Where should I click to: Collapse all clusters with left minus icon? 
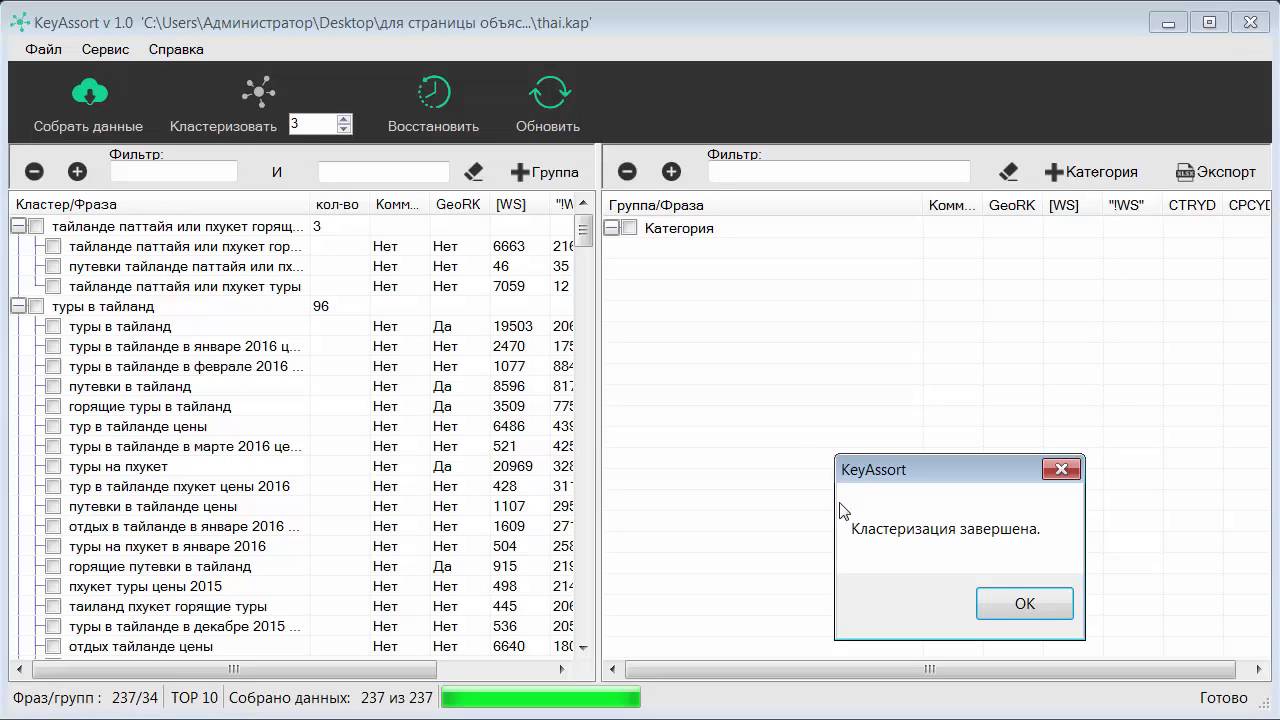point(34,172)
